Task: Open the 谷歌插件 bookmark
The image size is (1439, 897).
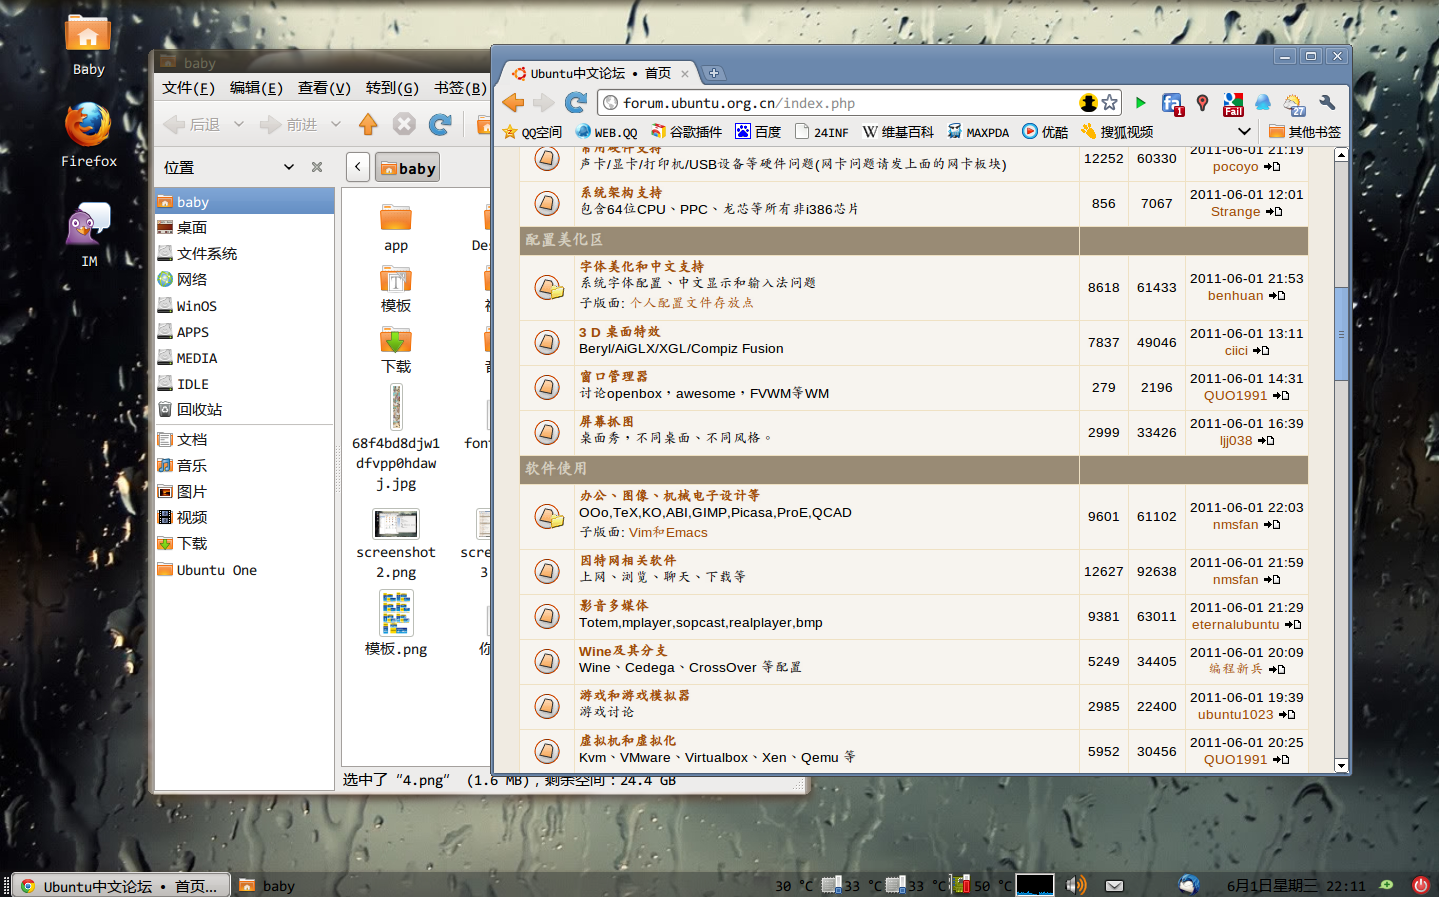Action: click(686, 132)
